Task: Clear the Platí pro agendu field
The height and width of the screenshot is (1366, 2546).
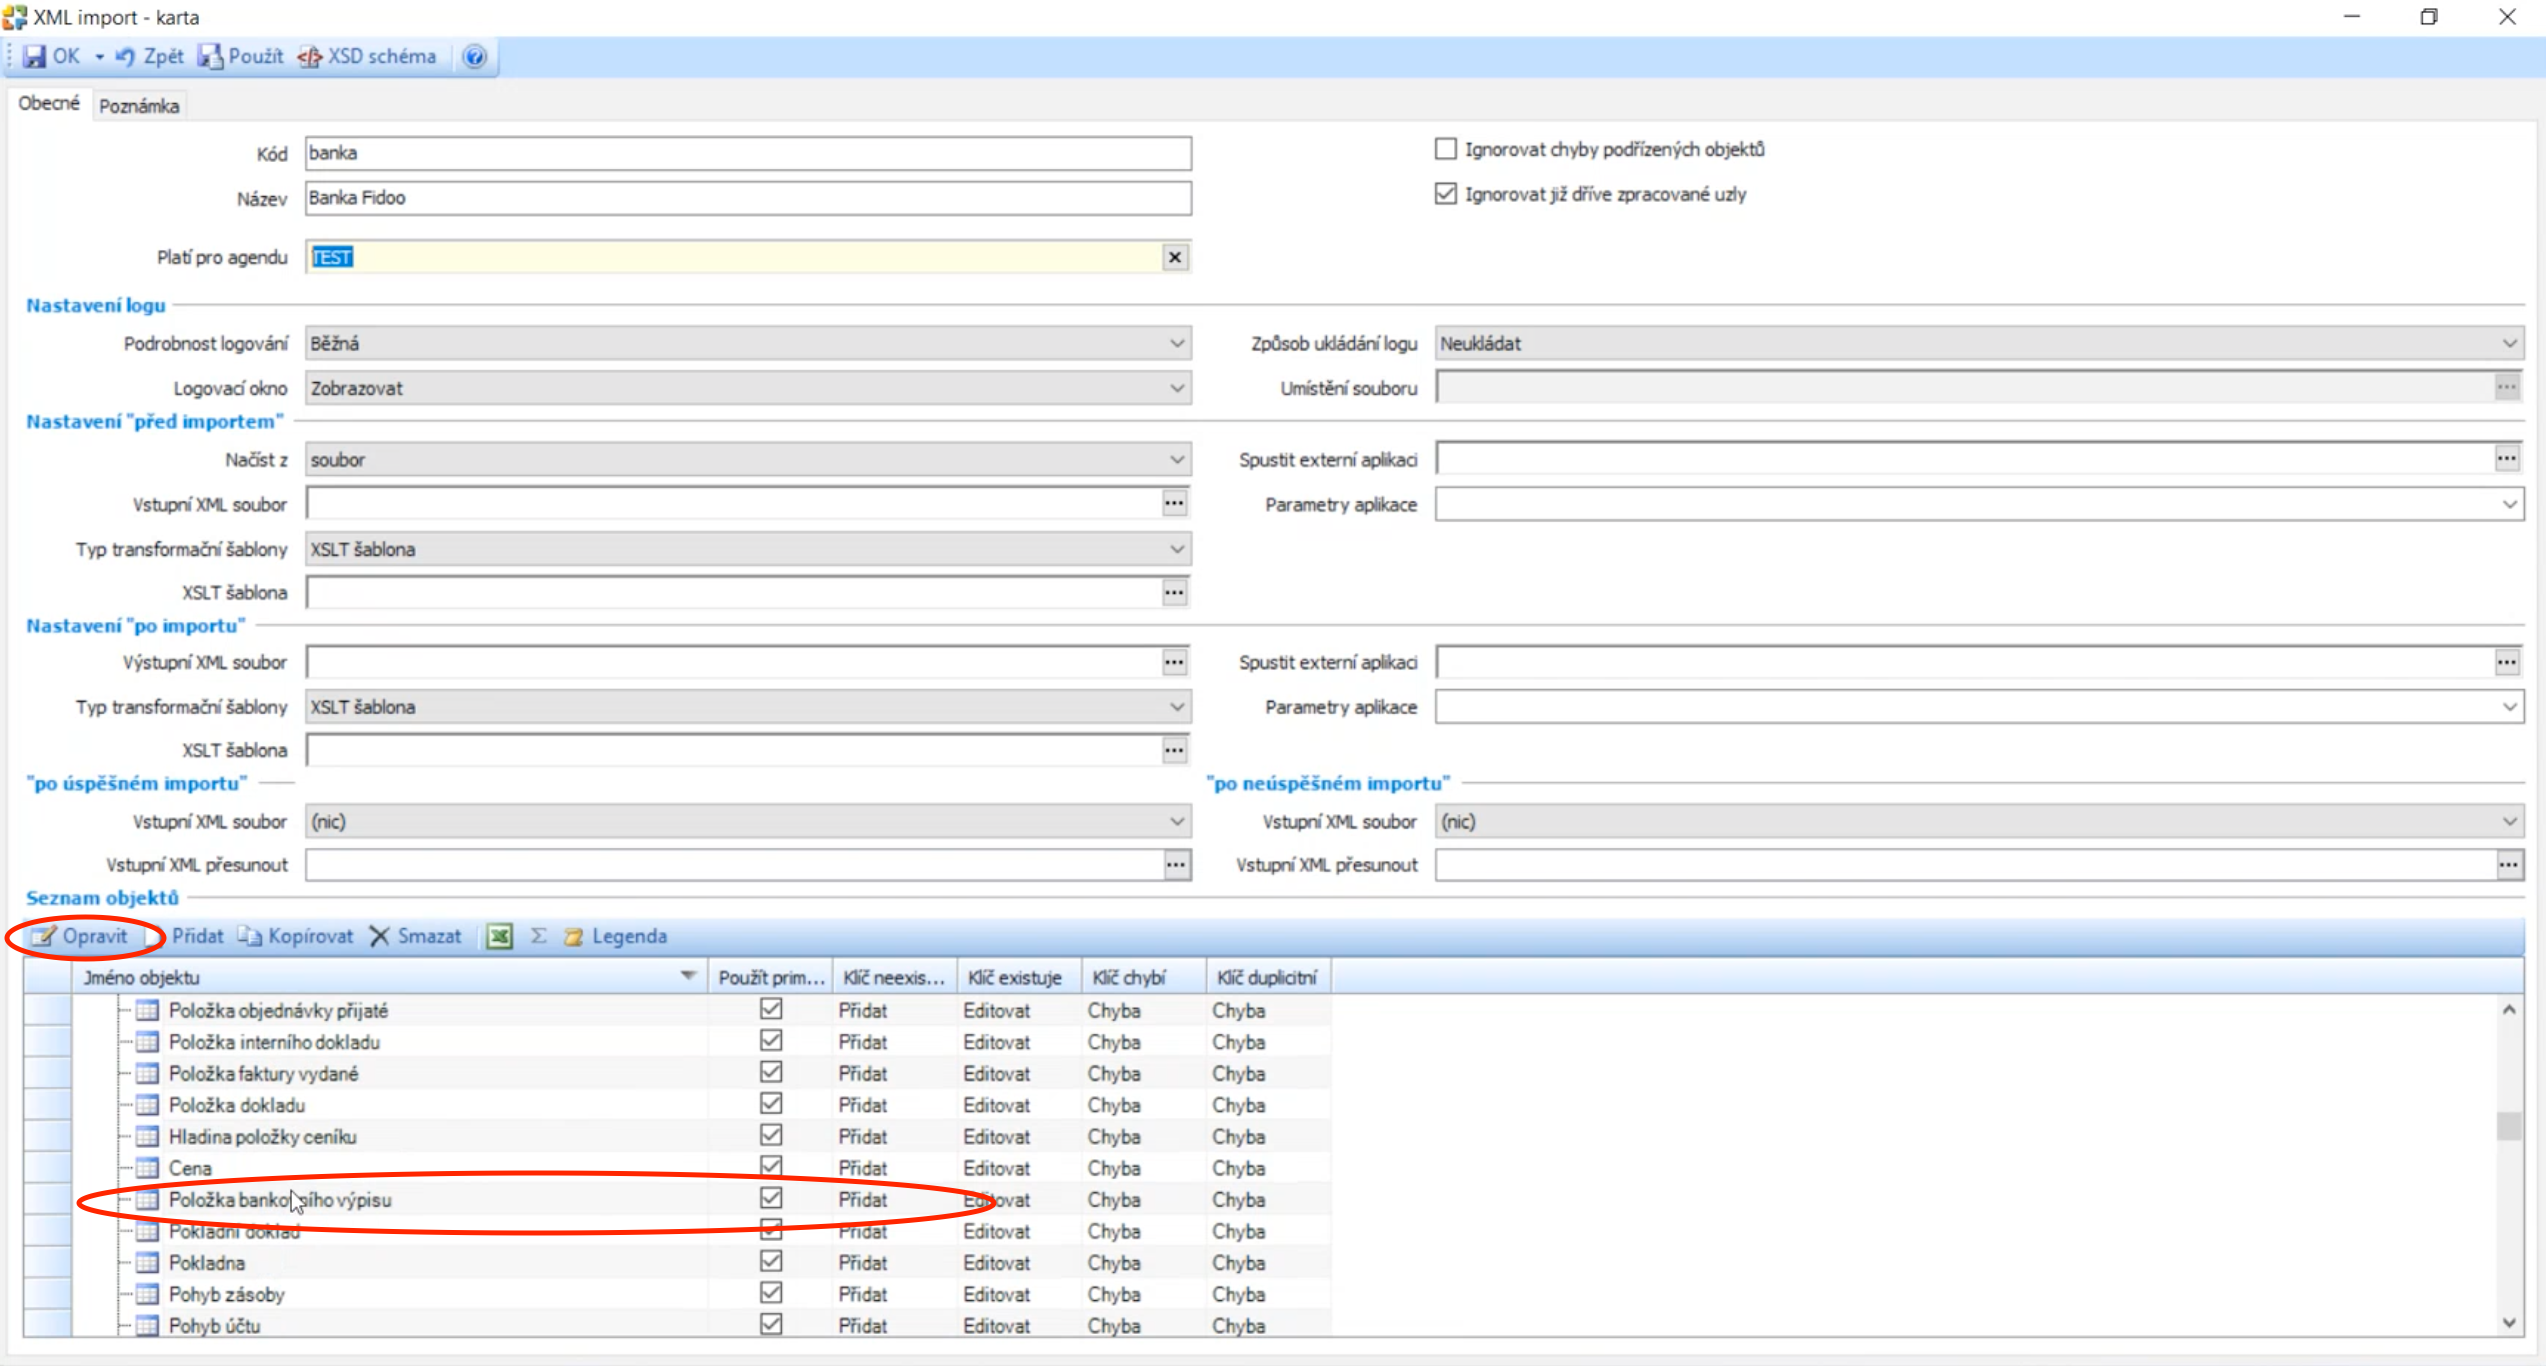Action: (x=1175, y=258)
